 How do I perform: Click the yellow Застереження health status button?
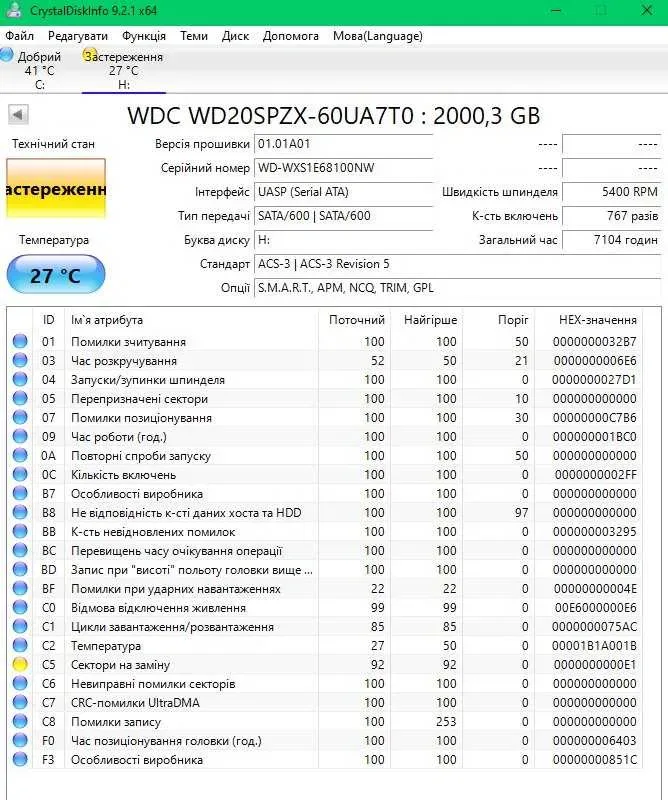[x=56, y=188]
